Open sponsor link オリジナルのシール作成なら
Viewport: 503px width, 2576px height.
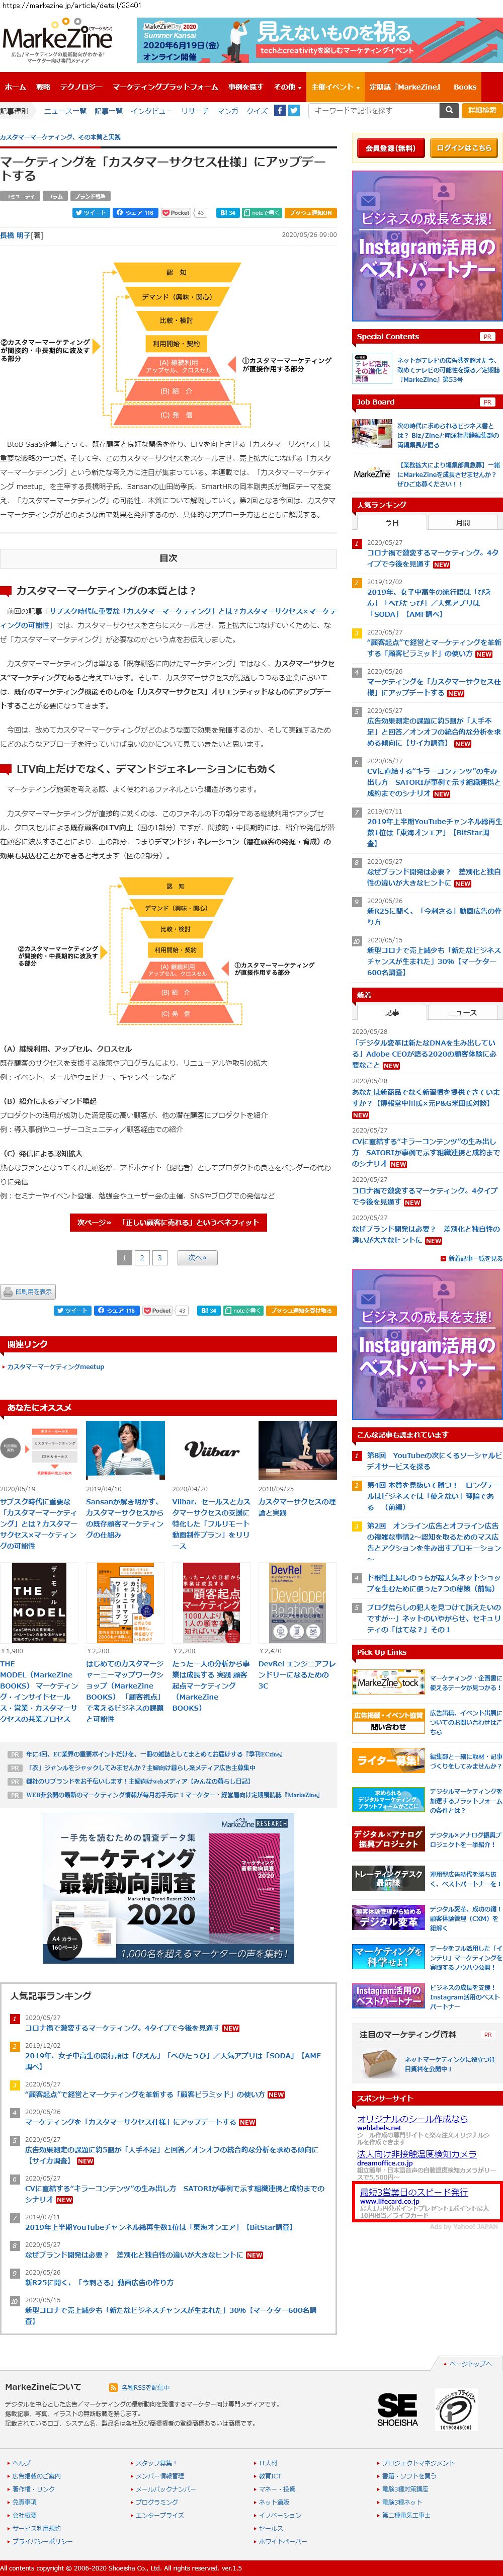412,2118
